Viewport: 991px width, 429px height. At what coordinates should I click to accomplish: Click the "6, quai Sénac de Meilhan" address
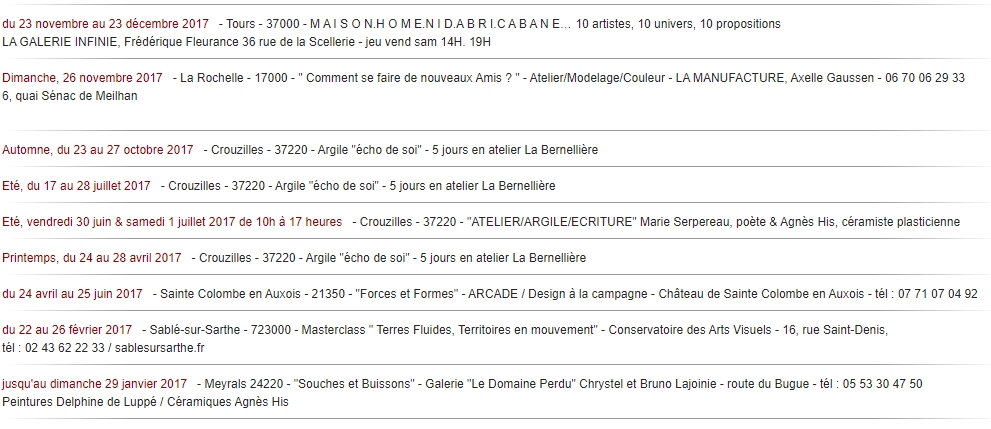coord(70,97)
